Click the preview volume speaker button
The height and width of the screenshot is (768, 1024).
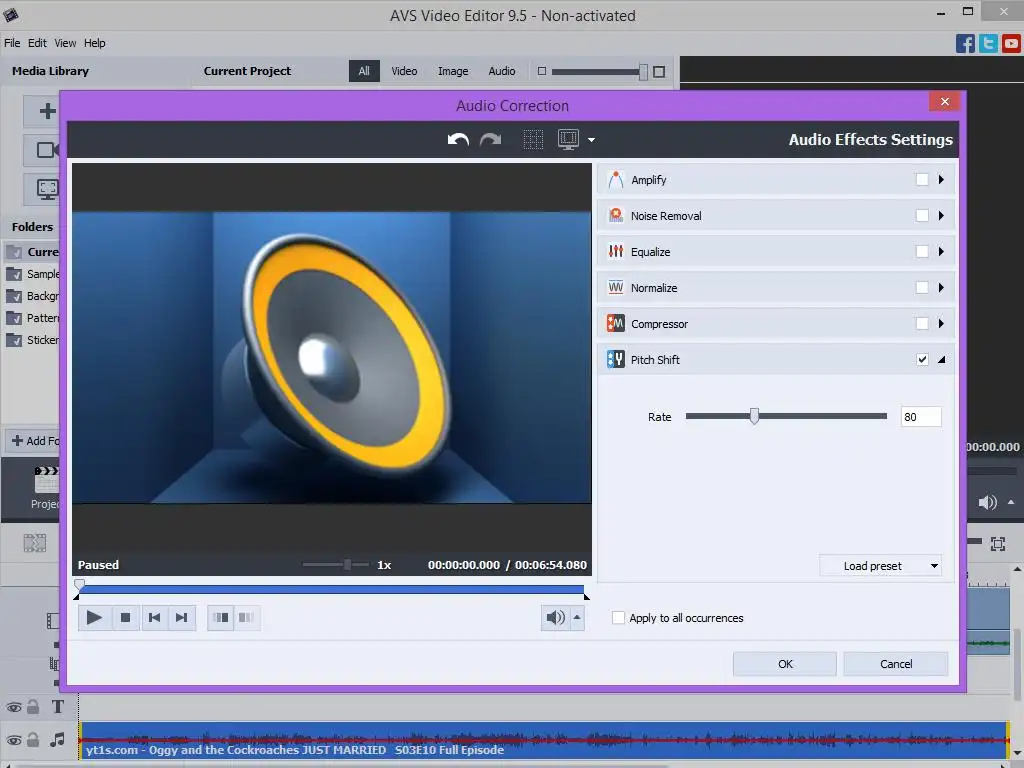click(x=555, y=617)
